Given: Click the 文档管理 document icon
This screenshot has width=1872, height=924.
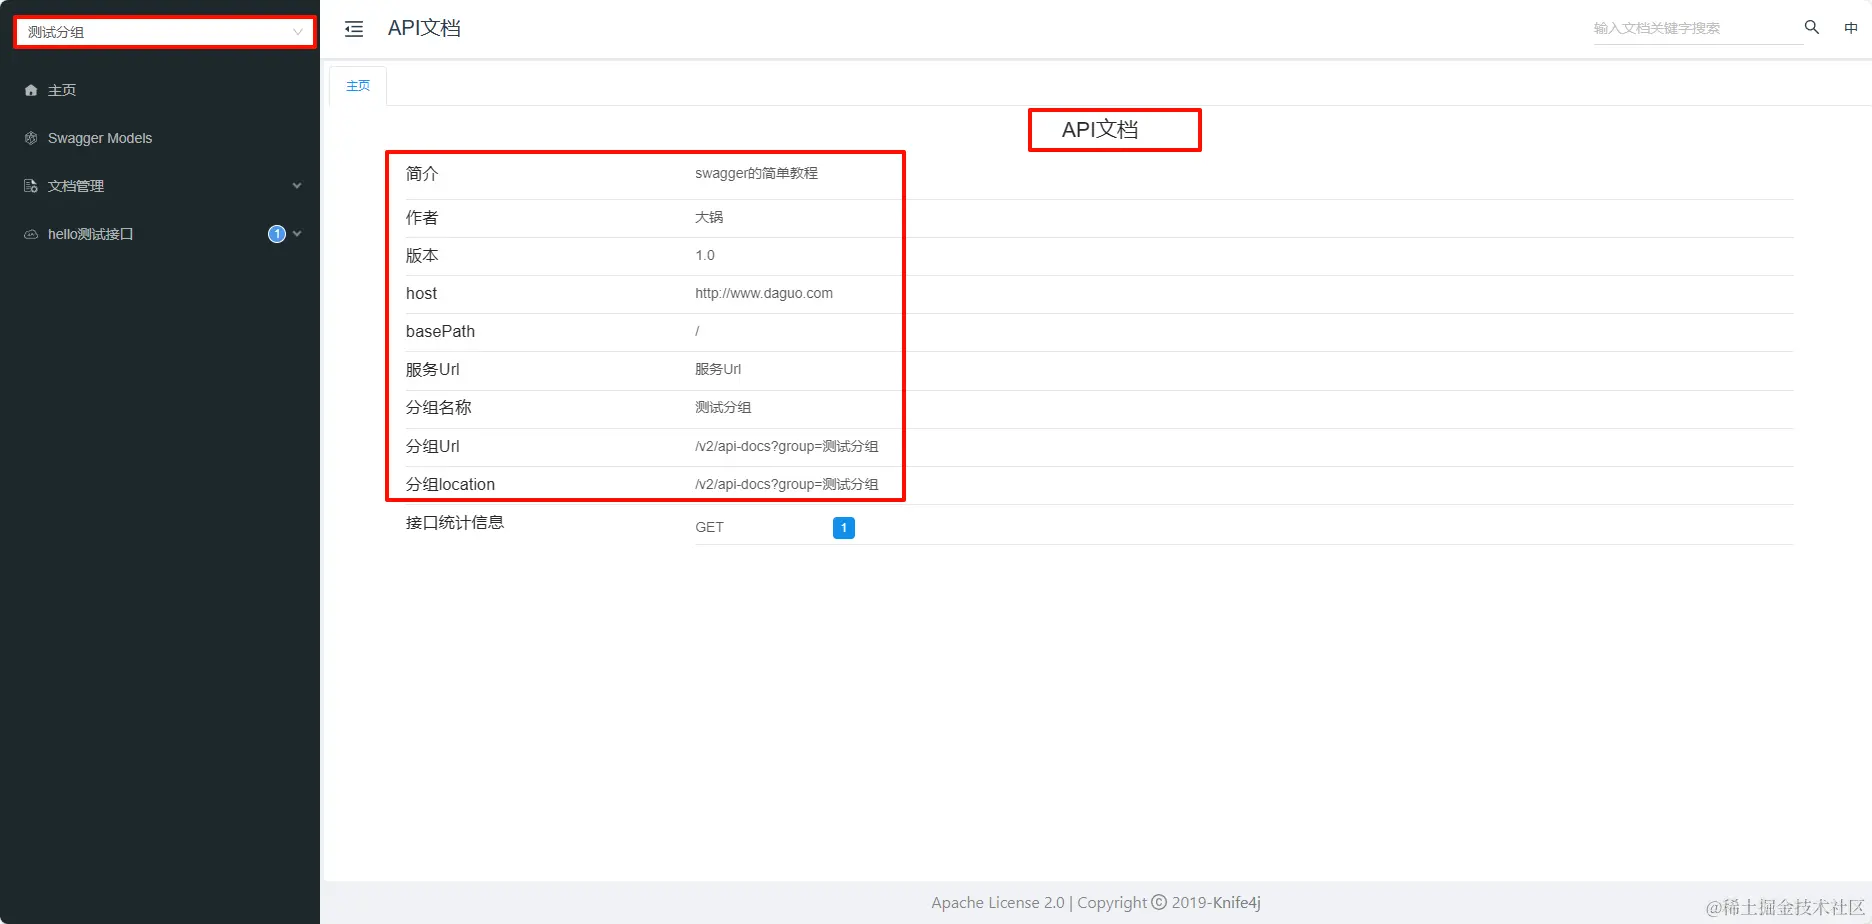Looking at the screenshot, I should (x=31, y=186).
